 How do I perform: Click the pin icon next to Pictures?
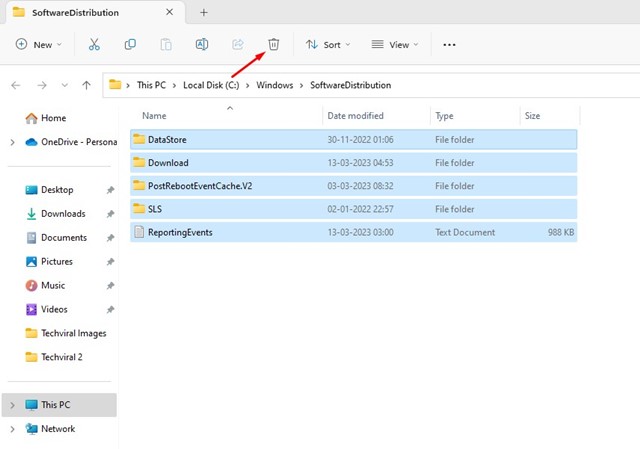(x=110, y=262)
